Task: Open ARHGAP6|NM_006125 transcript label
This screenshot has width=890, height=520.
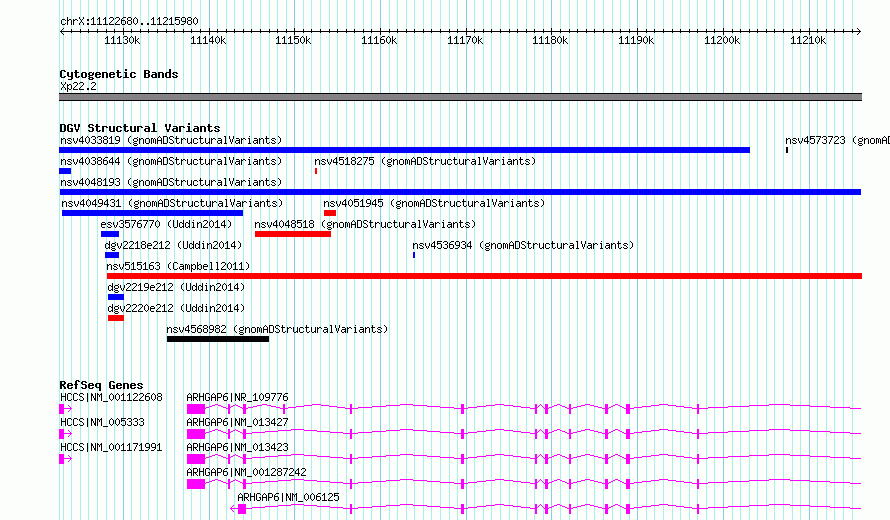Action: click(288, 497)
